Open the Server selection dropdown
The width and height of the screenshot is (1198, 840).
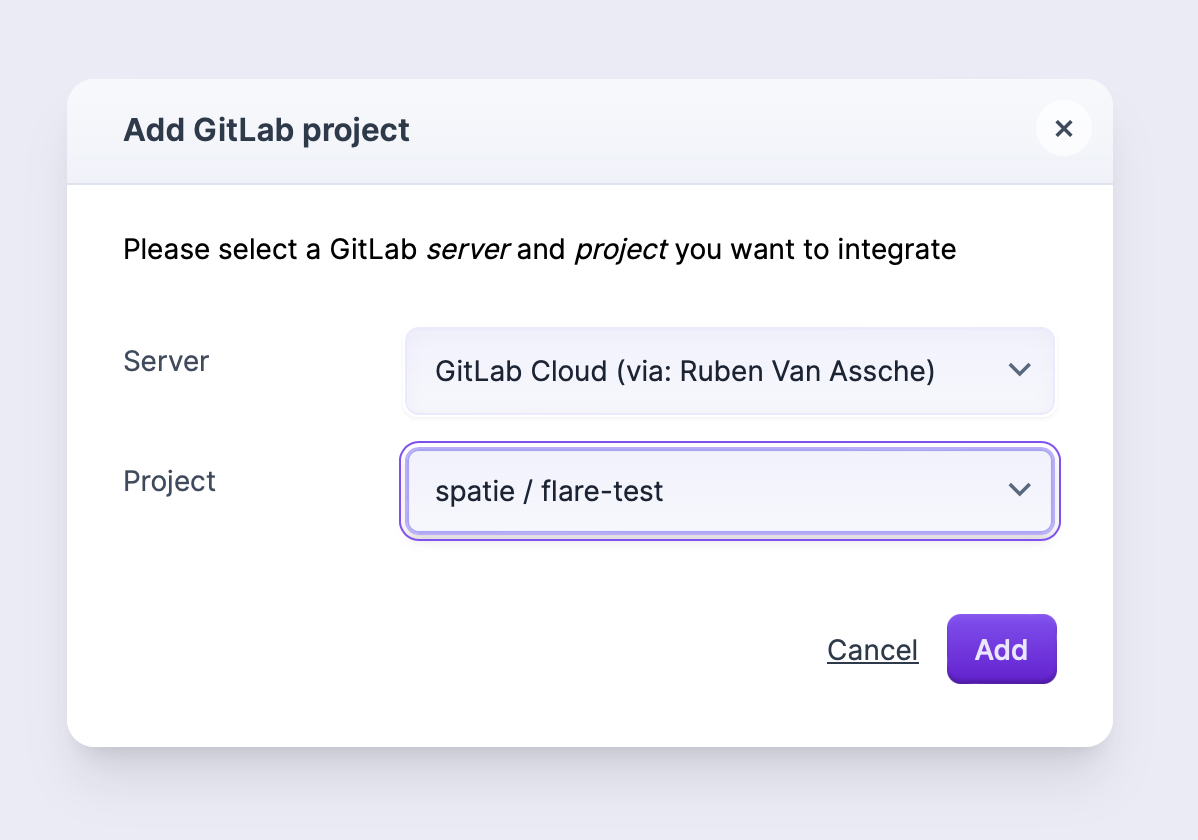click(x=729, y=371)
